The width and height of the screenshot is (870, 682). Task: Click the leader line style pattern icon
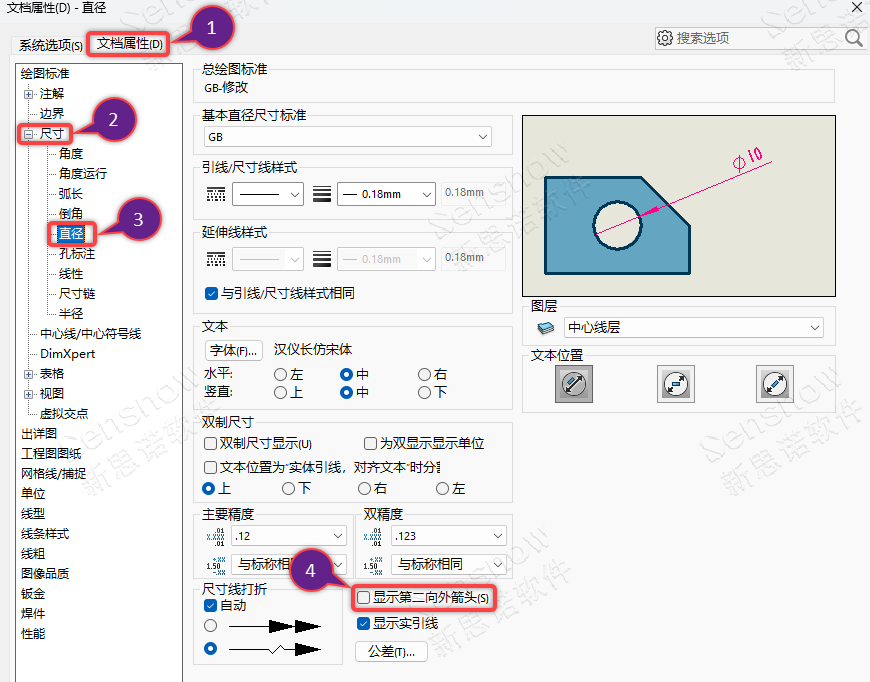pos(215,193)
